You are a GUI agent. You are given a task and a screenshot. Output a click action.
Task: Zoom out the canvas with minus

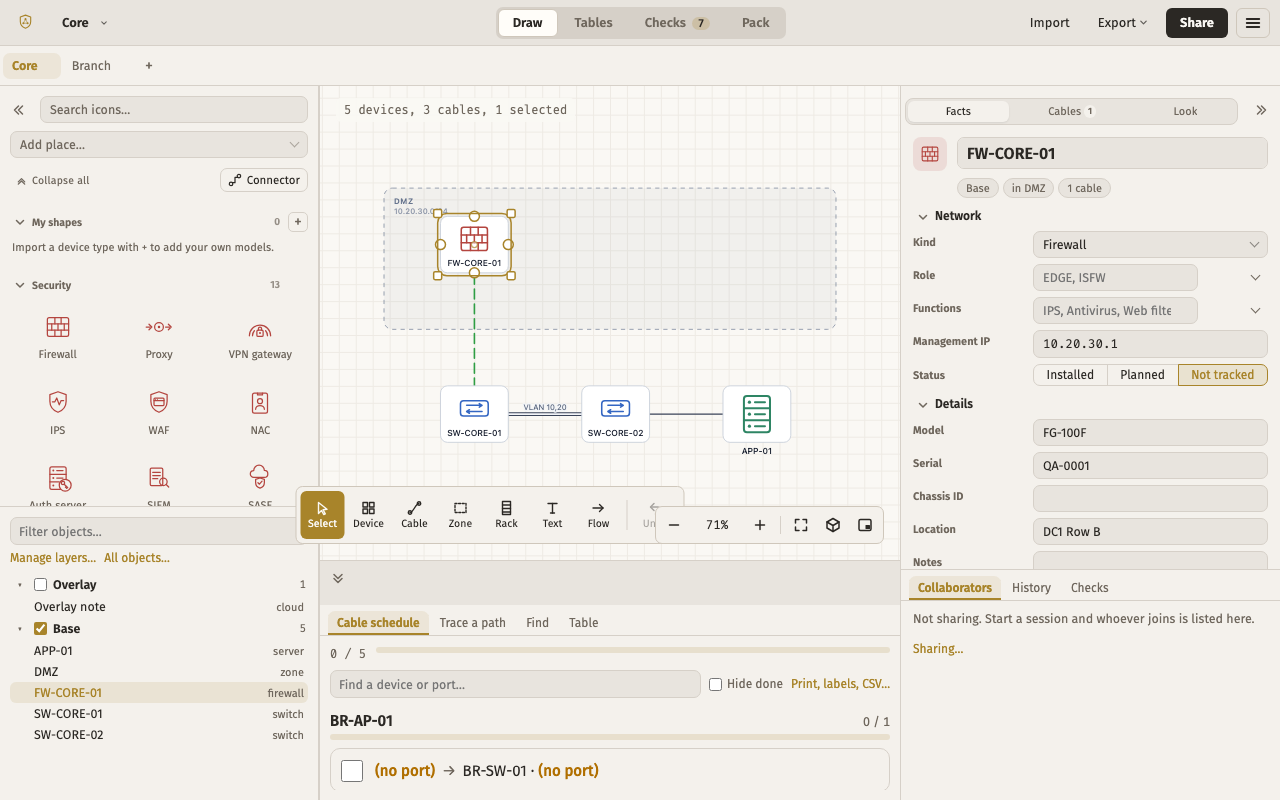[674, 525]
